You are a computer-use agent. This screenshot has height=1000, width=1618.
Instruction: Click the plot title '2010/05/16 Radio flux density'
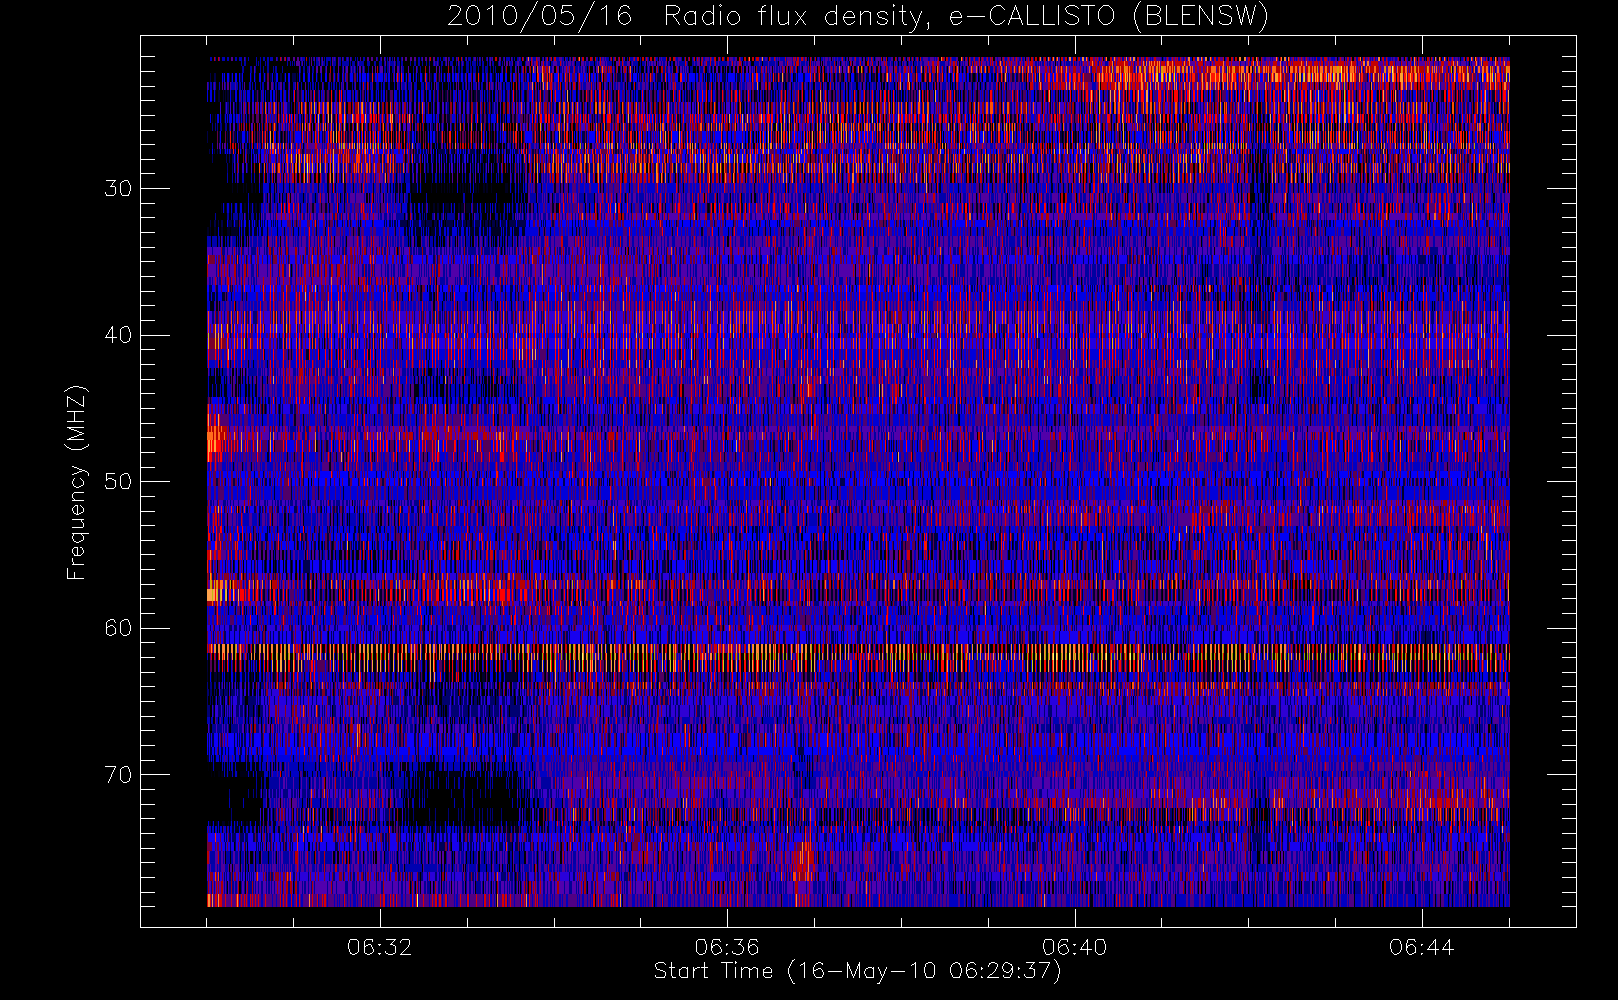858,17
